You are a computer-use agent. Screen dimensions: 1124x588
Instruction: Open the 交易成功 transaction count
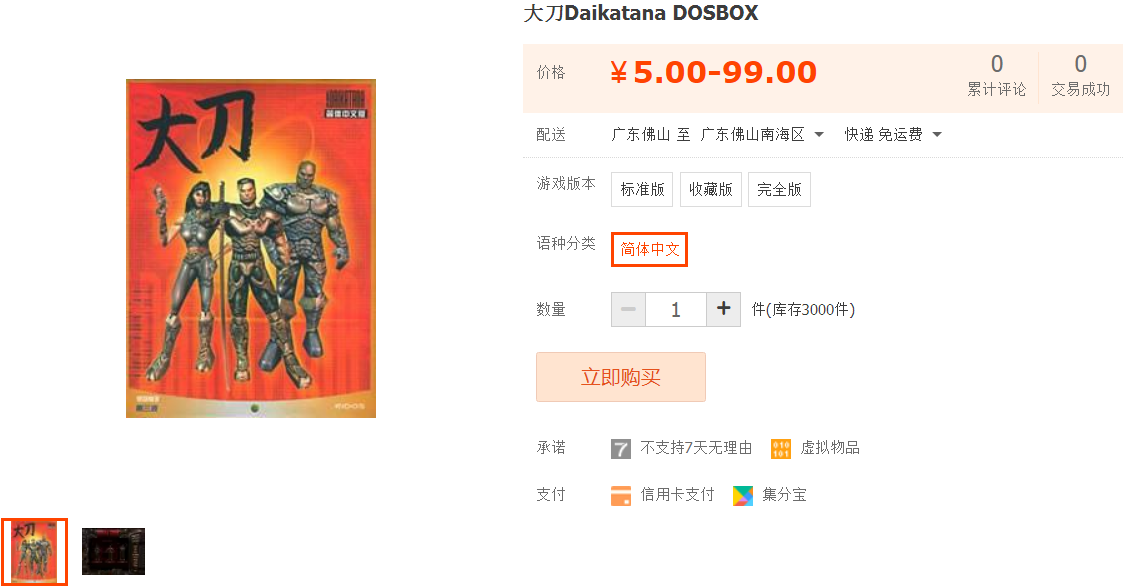(1080, 76)
